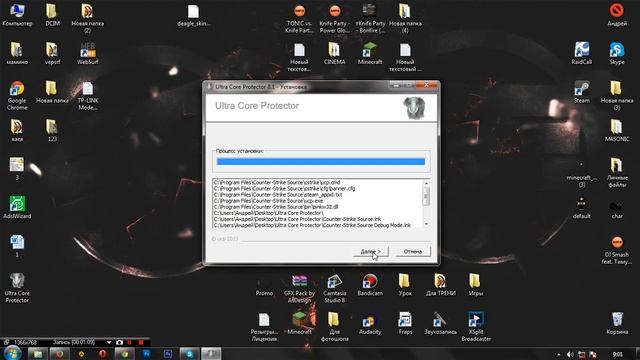640x360 pixels.
Task: Select the Для ТРЕНИ folder icon
Action: [440, 284]
